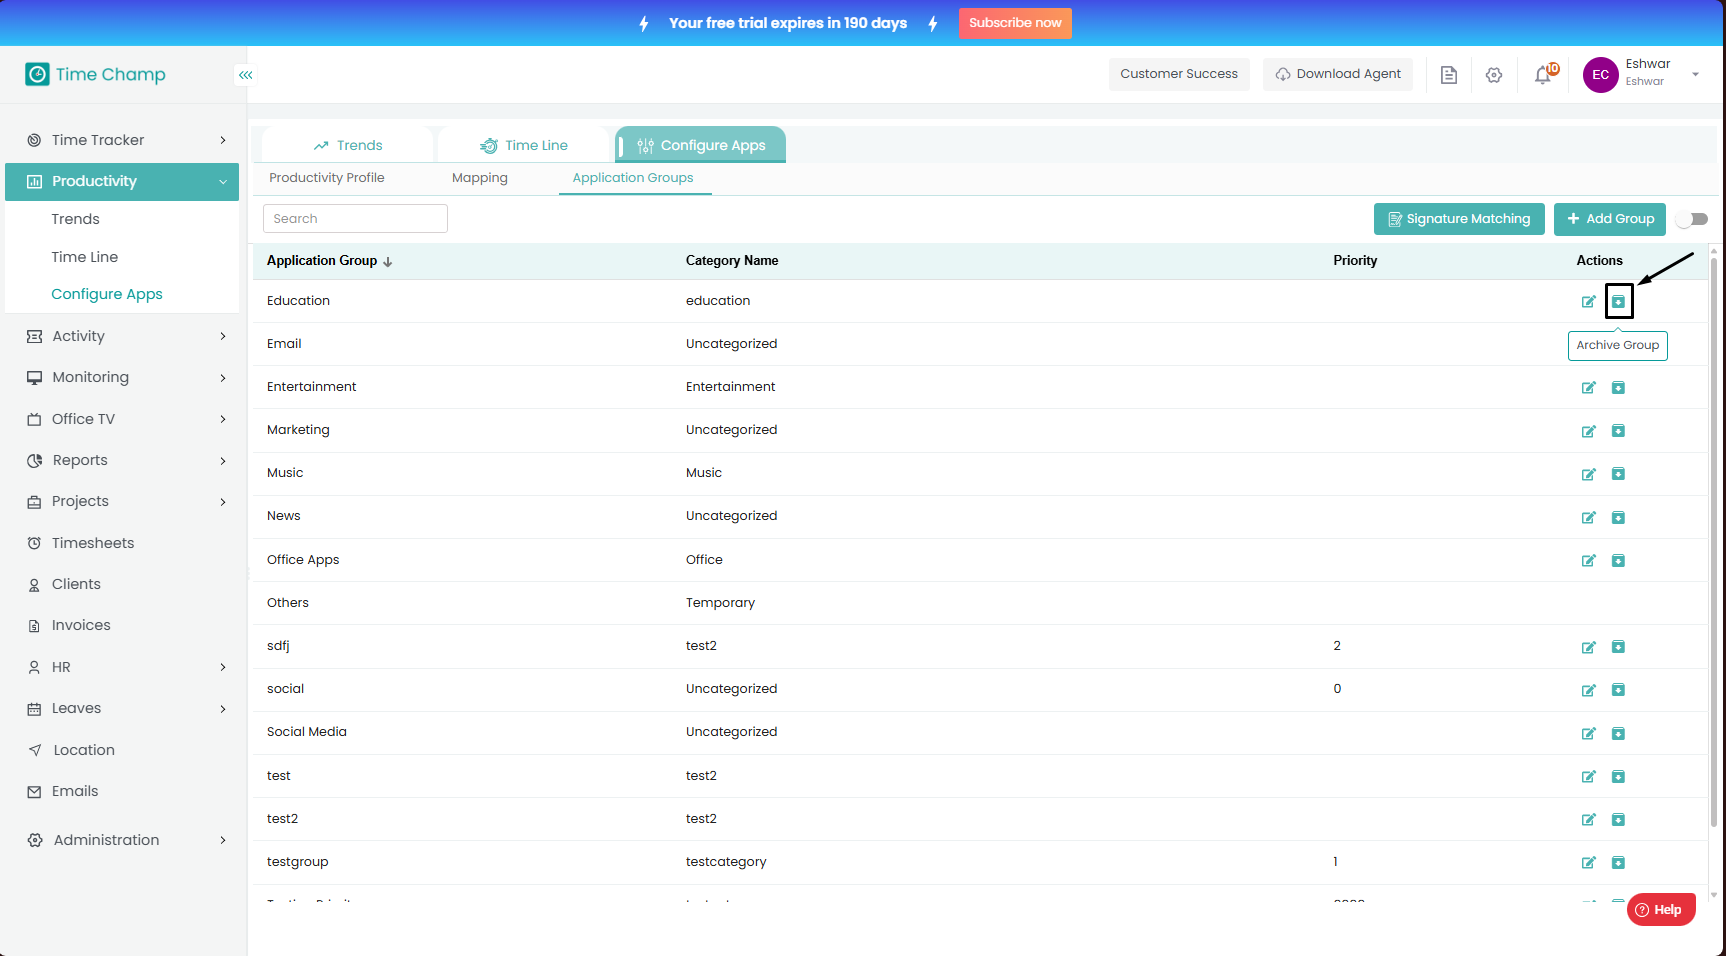Edit the Music group
The image size is (1726, 956).
1588,474
